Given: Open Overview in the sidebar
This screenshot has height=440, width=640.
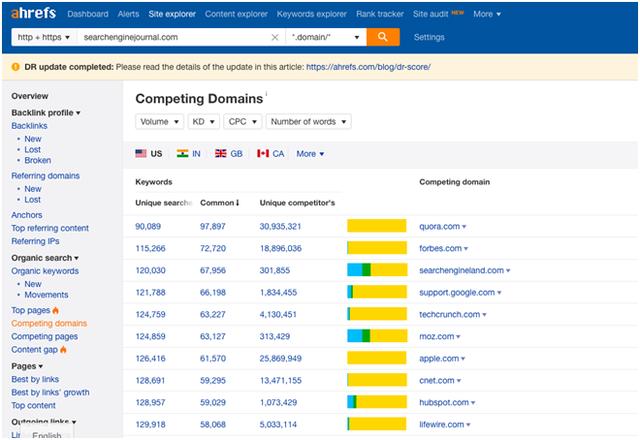Looking at the screenshot, I should coord(30,96).
